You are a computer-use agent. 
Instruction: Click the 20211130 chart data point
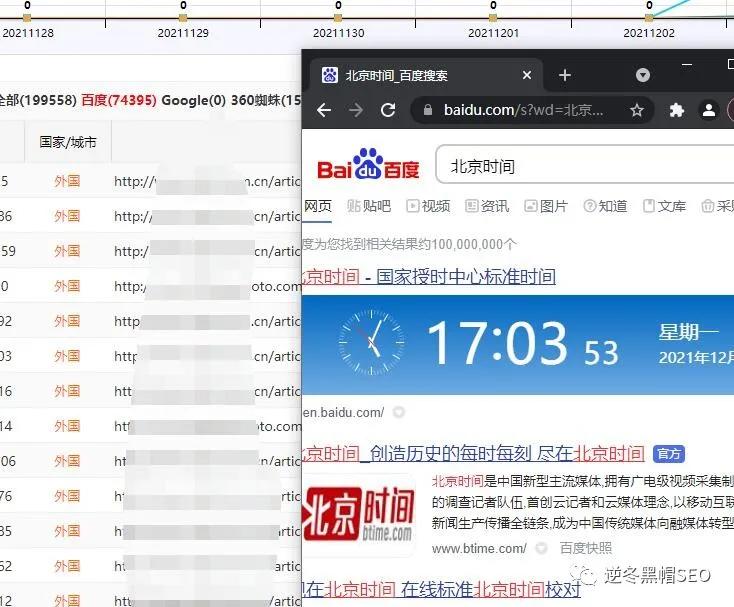(338, 18)
